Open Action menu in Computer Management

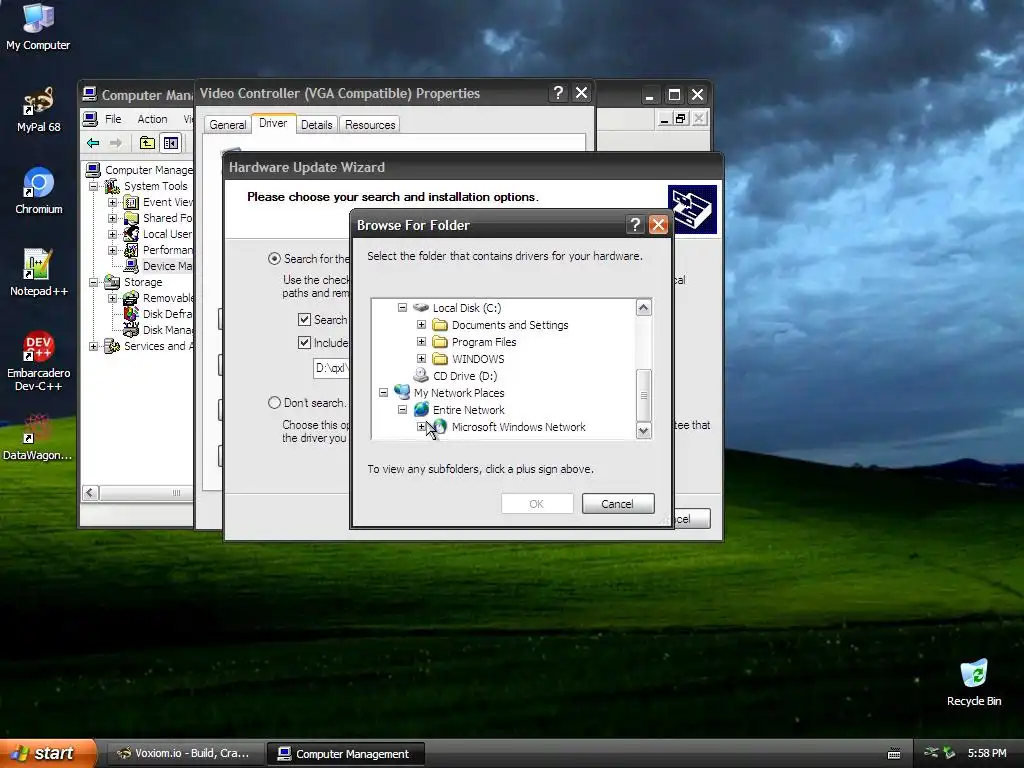152,119
